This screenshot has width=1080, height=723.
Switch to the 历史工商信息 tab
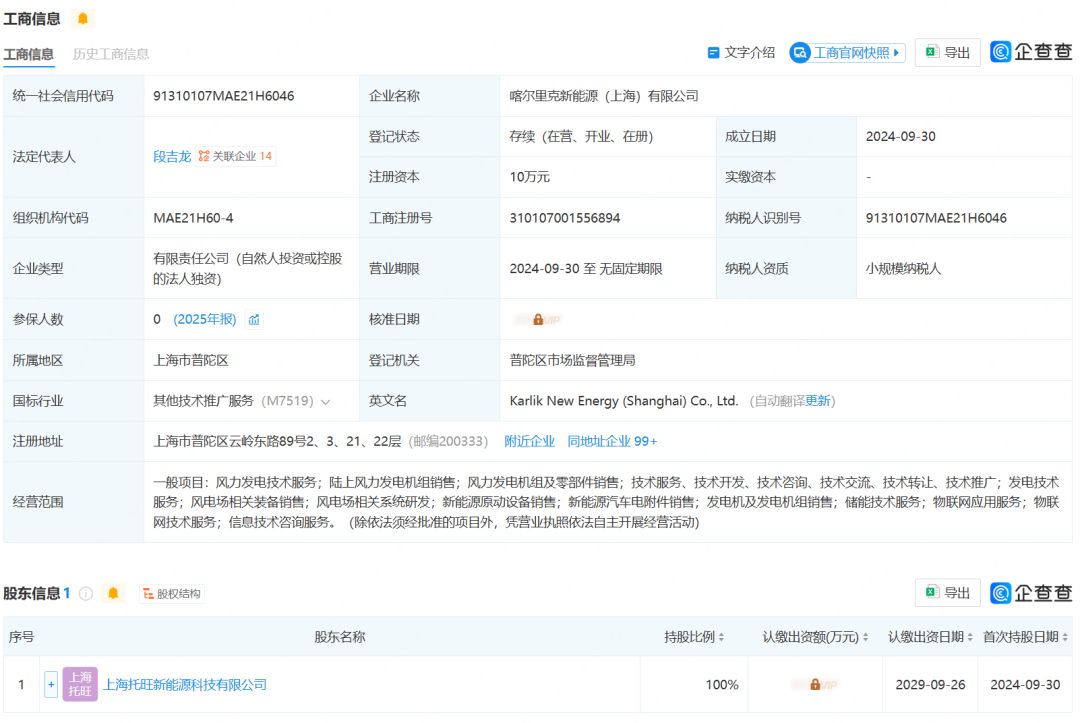(x=110, y=54)
